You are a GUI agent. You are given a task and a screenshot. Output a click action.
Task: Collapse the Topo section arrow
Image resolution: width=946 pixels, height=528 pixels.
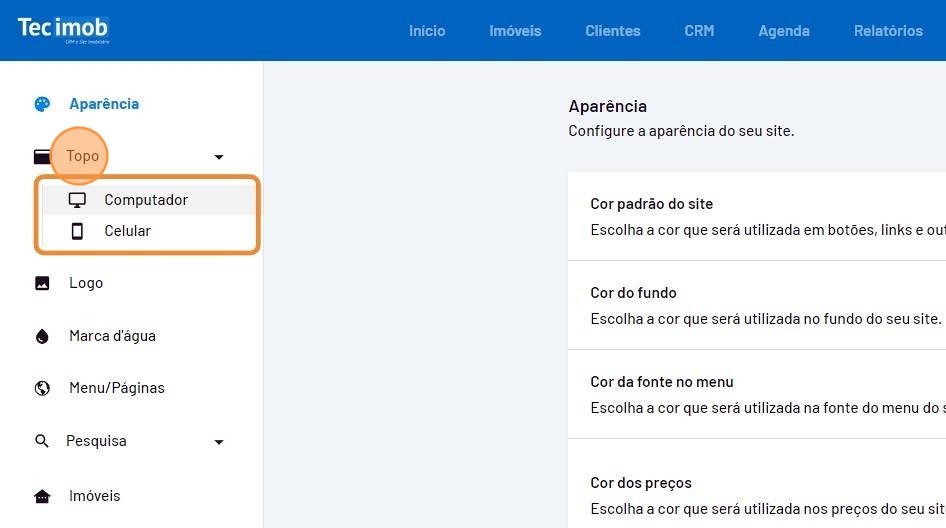click(219, 157)
